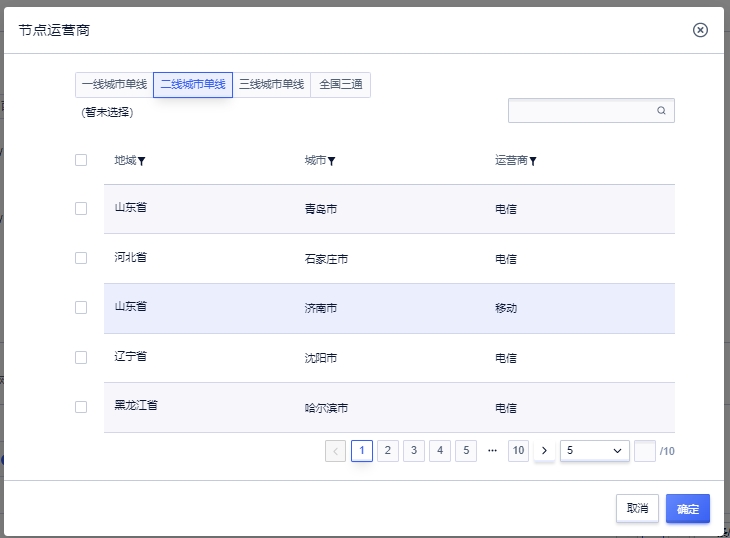The width and height of the screenshot is (730, 538).
Task: Go to next page with right arrow
Action: point(544,451)
